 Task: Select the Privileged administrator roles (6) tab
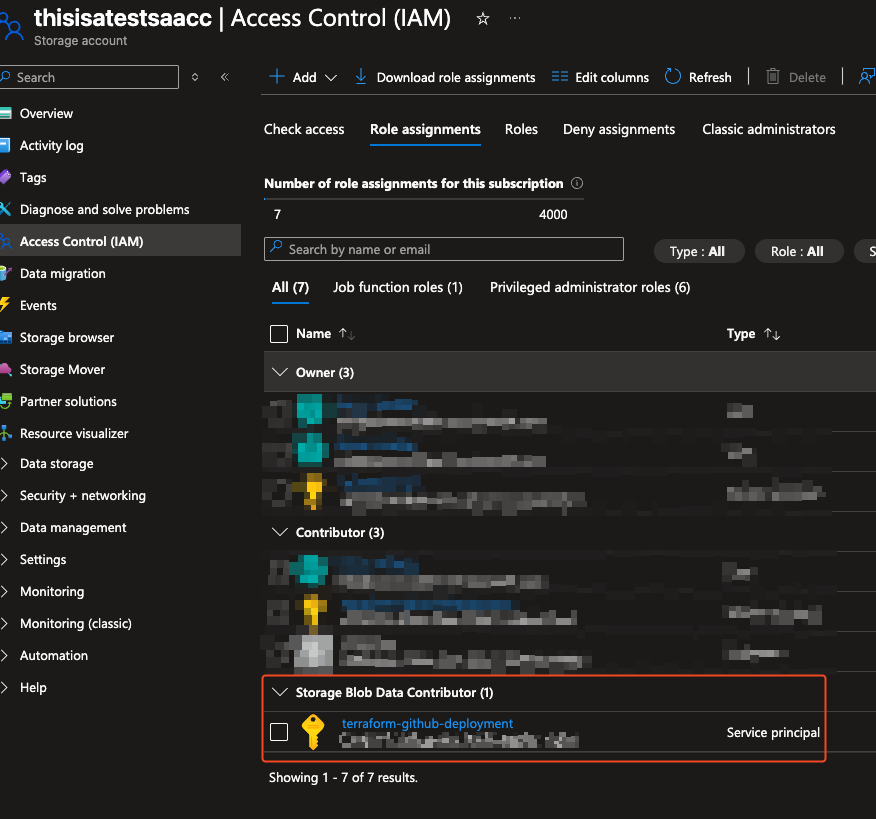click(x=590, y=287)
